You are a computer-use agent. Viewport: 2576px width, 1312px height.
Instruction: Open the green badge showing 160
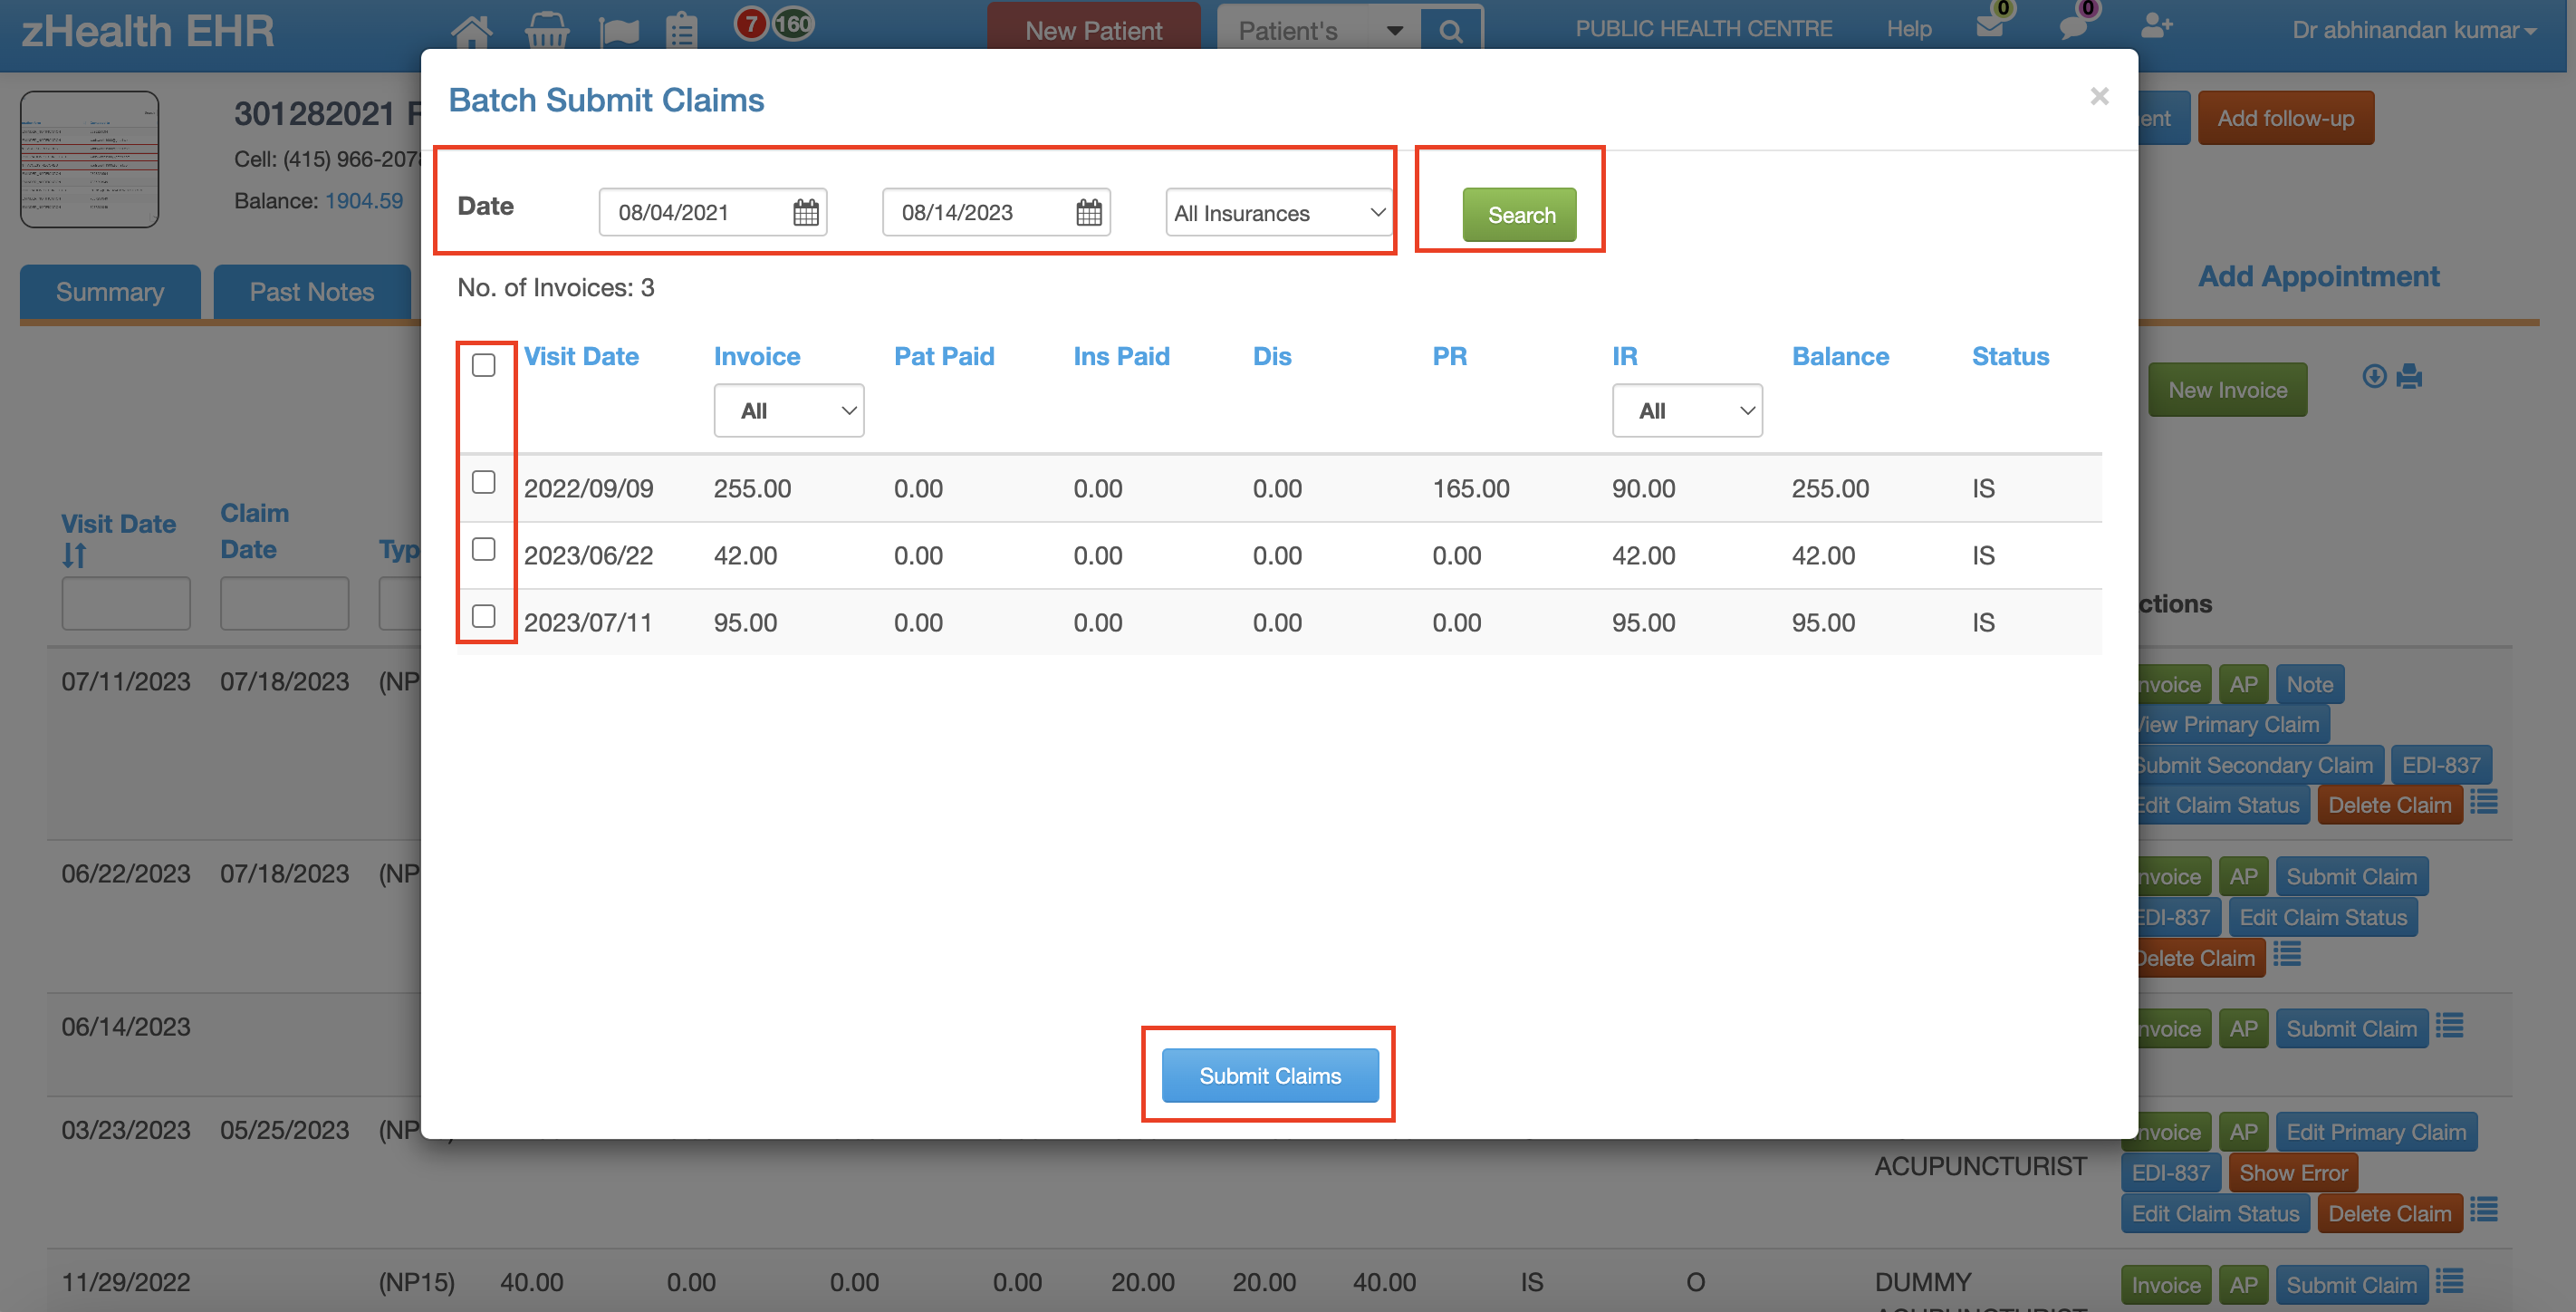[793, 23]
